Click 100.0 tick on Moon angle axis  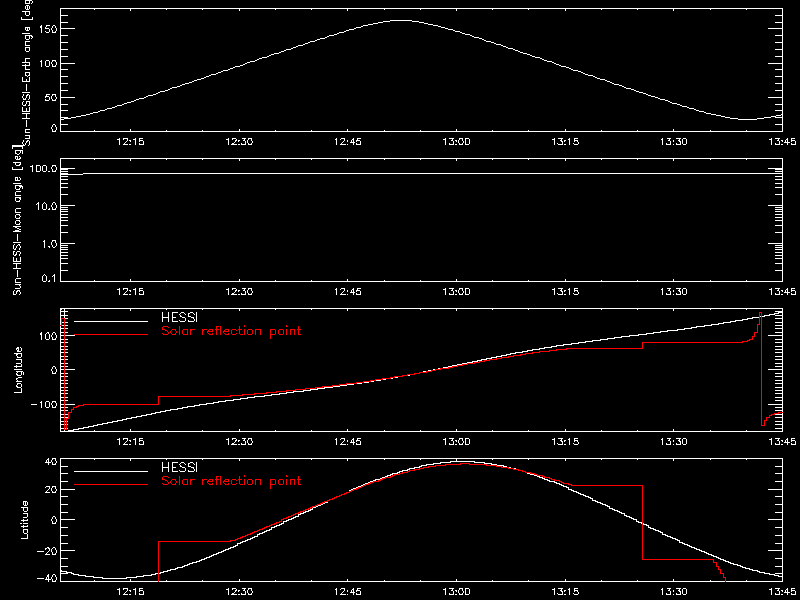tap(43, 169)
